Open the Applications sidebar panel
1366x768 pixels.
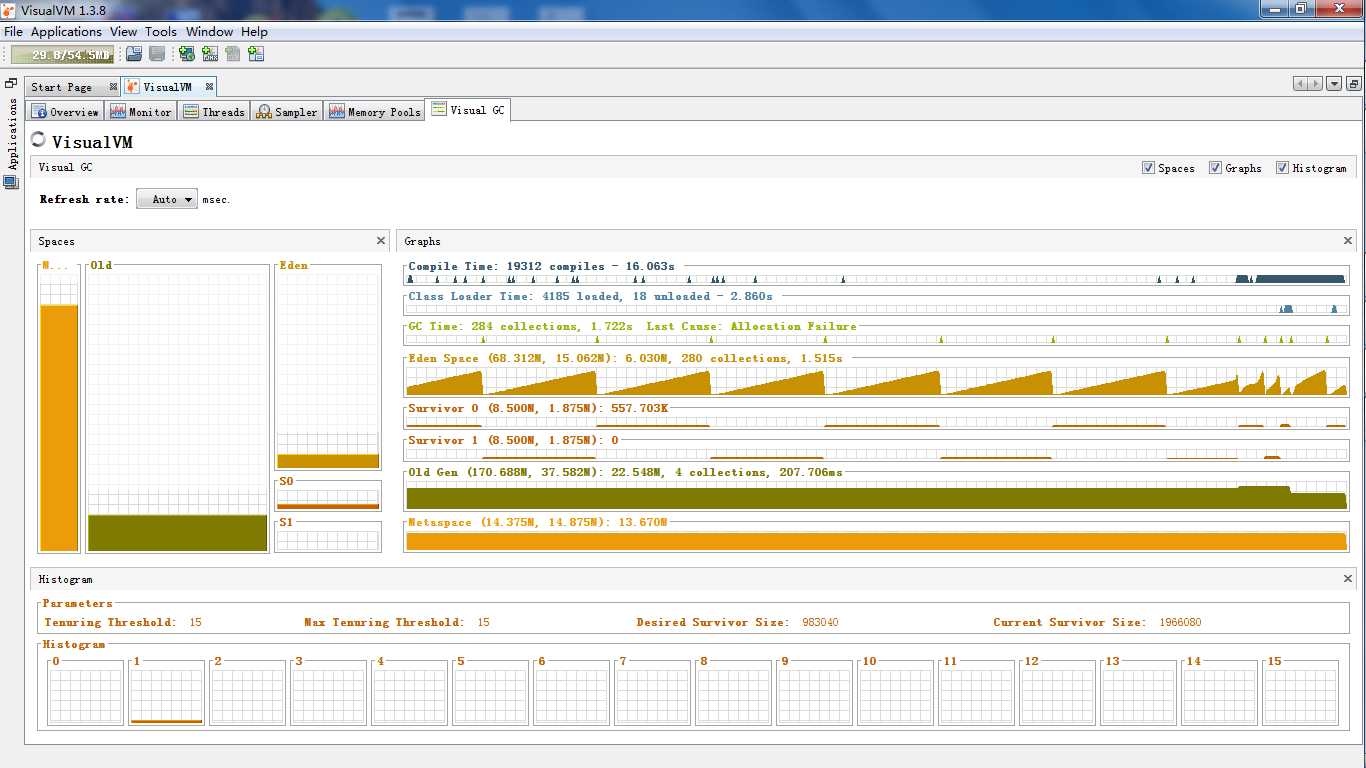tap(12, 134)
